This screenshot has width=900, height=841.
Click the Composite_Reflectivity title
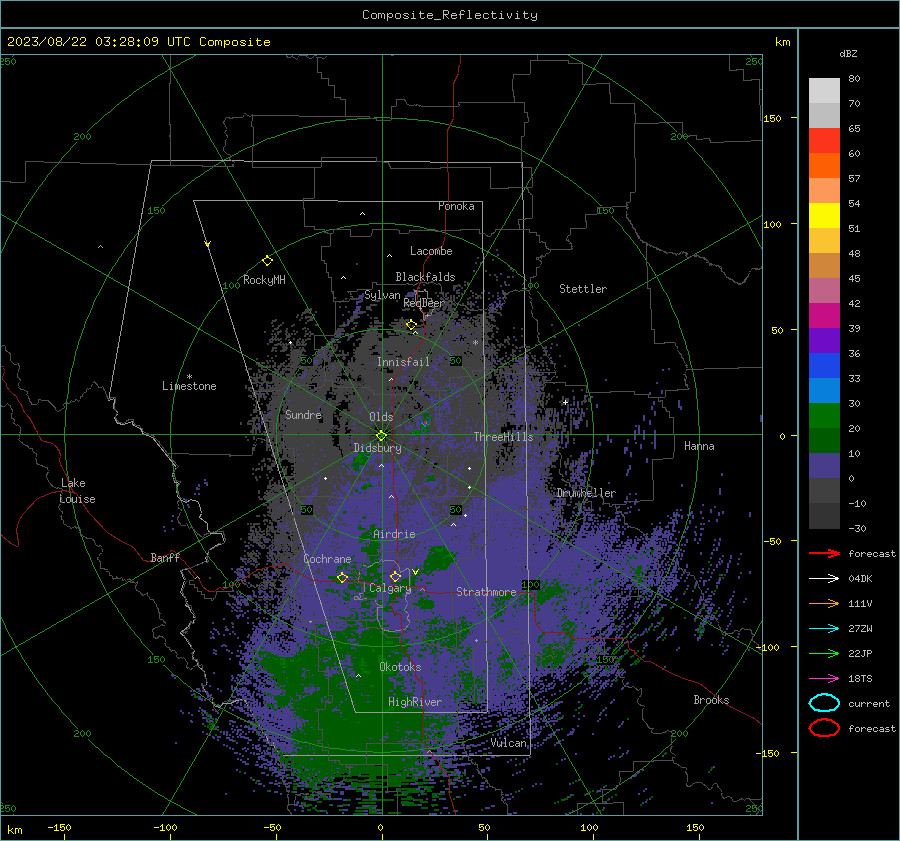tap(450, 15)
